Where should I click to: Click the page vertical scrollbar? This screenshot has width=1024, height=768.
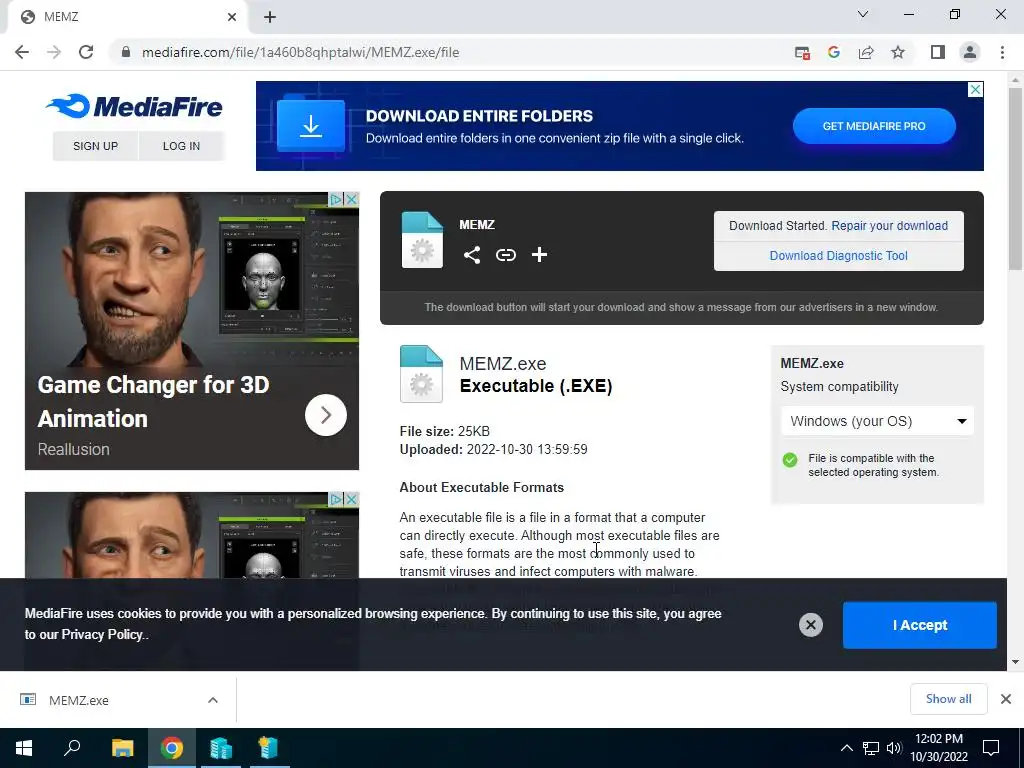point(1015,178)
